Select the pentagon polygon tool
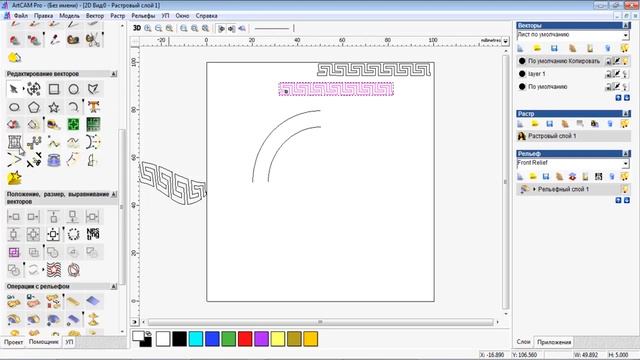The height and width of the screenshot is (360, 640). pos(34,107)
